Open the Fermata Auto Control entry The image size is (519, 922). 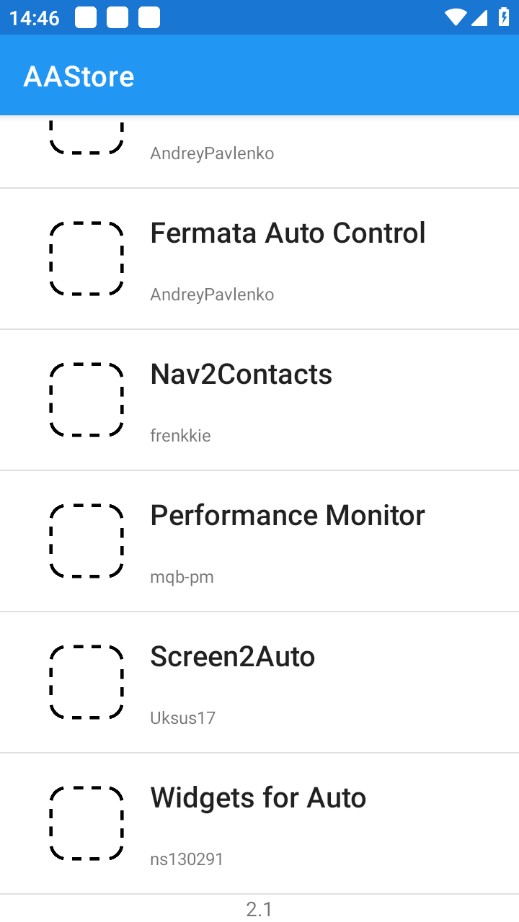coord(259,259)
